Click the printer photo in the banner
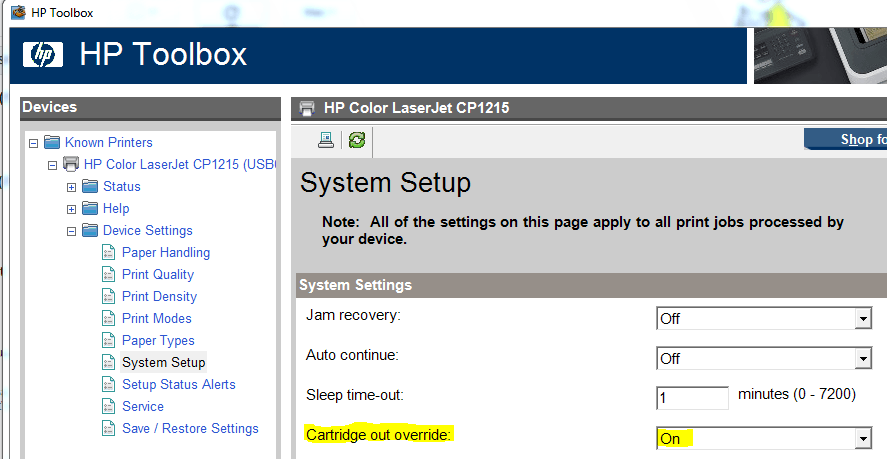The image size is (887, 459). point(820,55)
